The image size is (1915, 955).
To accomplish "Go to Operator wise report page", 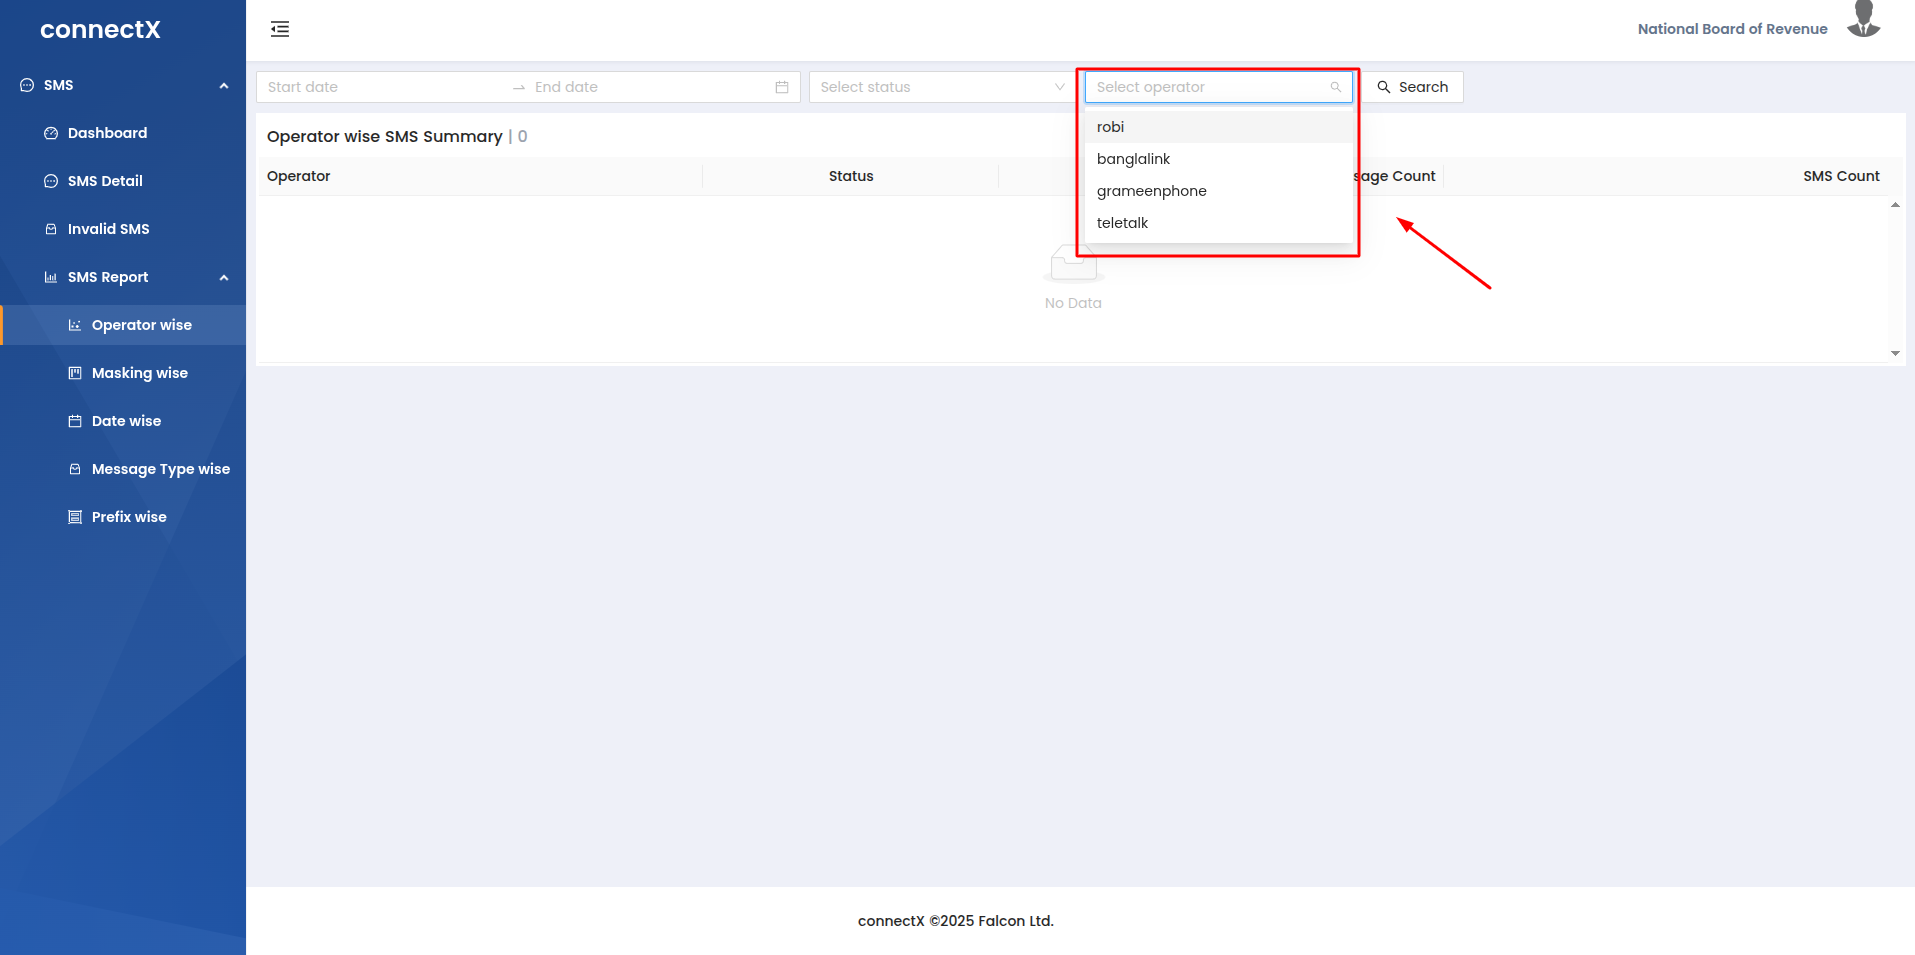I will [x=141, y=325].
